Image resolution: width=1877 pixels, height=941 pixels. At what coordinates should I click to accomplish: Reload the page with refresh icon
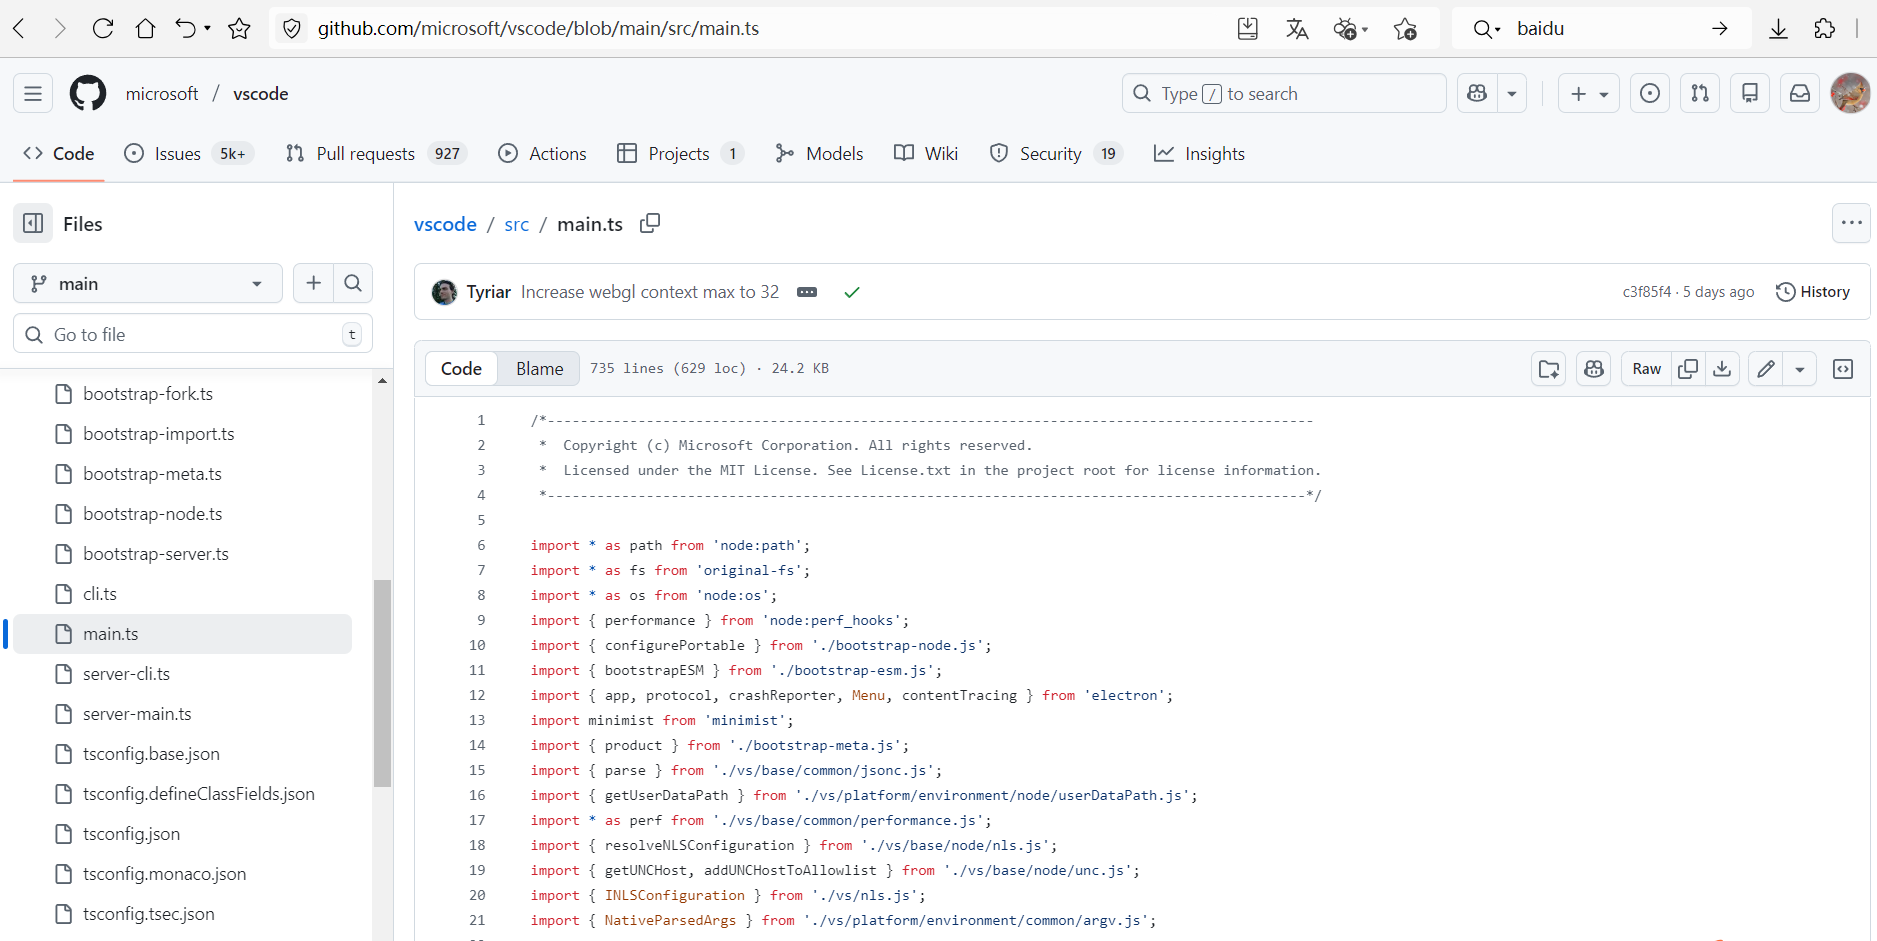[x=103, y=28]
